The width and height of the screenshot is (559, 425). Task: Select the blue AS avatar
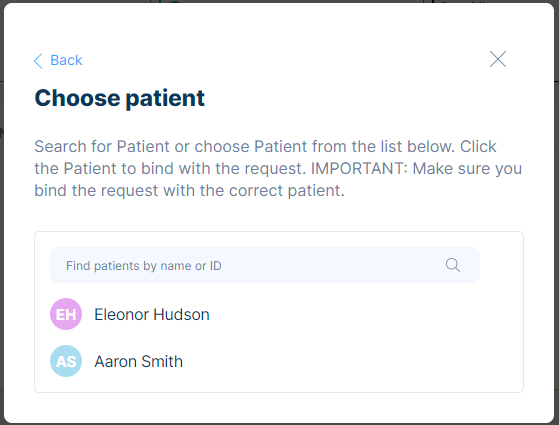click(66, 361)
